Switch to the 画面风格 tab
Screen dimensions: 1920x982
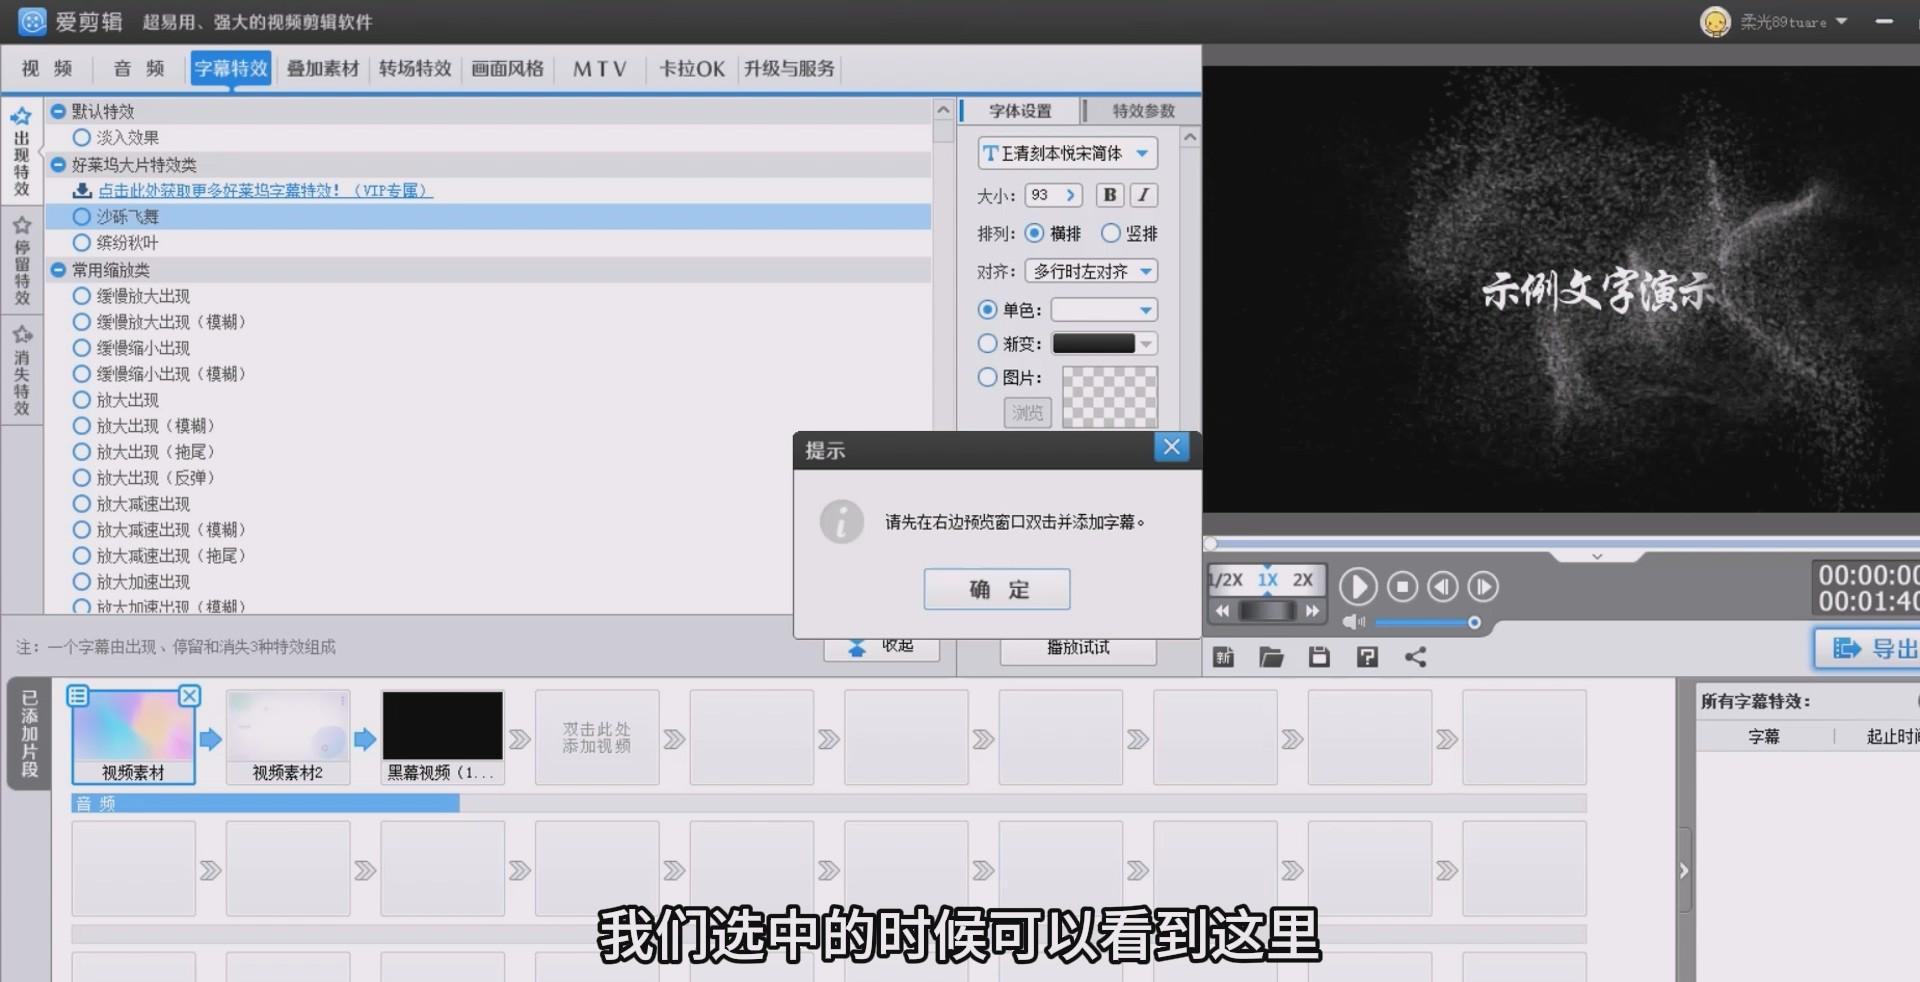click(508, 68)
